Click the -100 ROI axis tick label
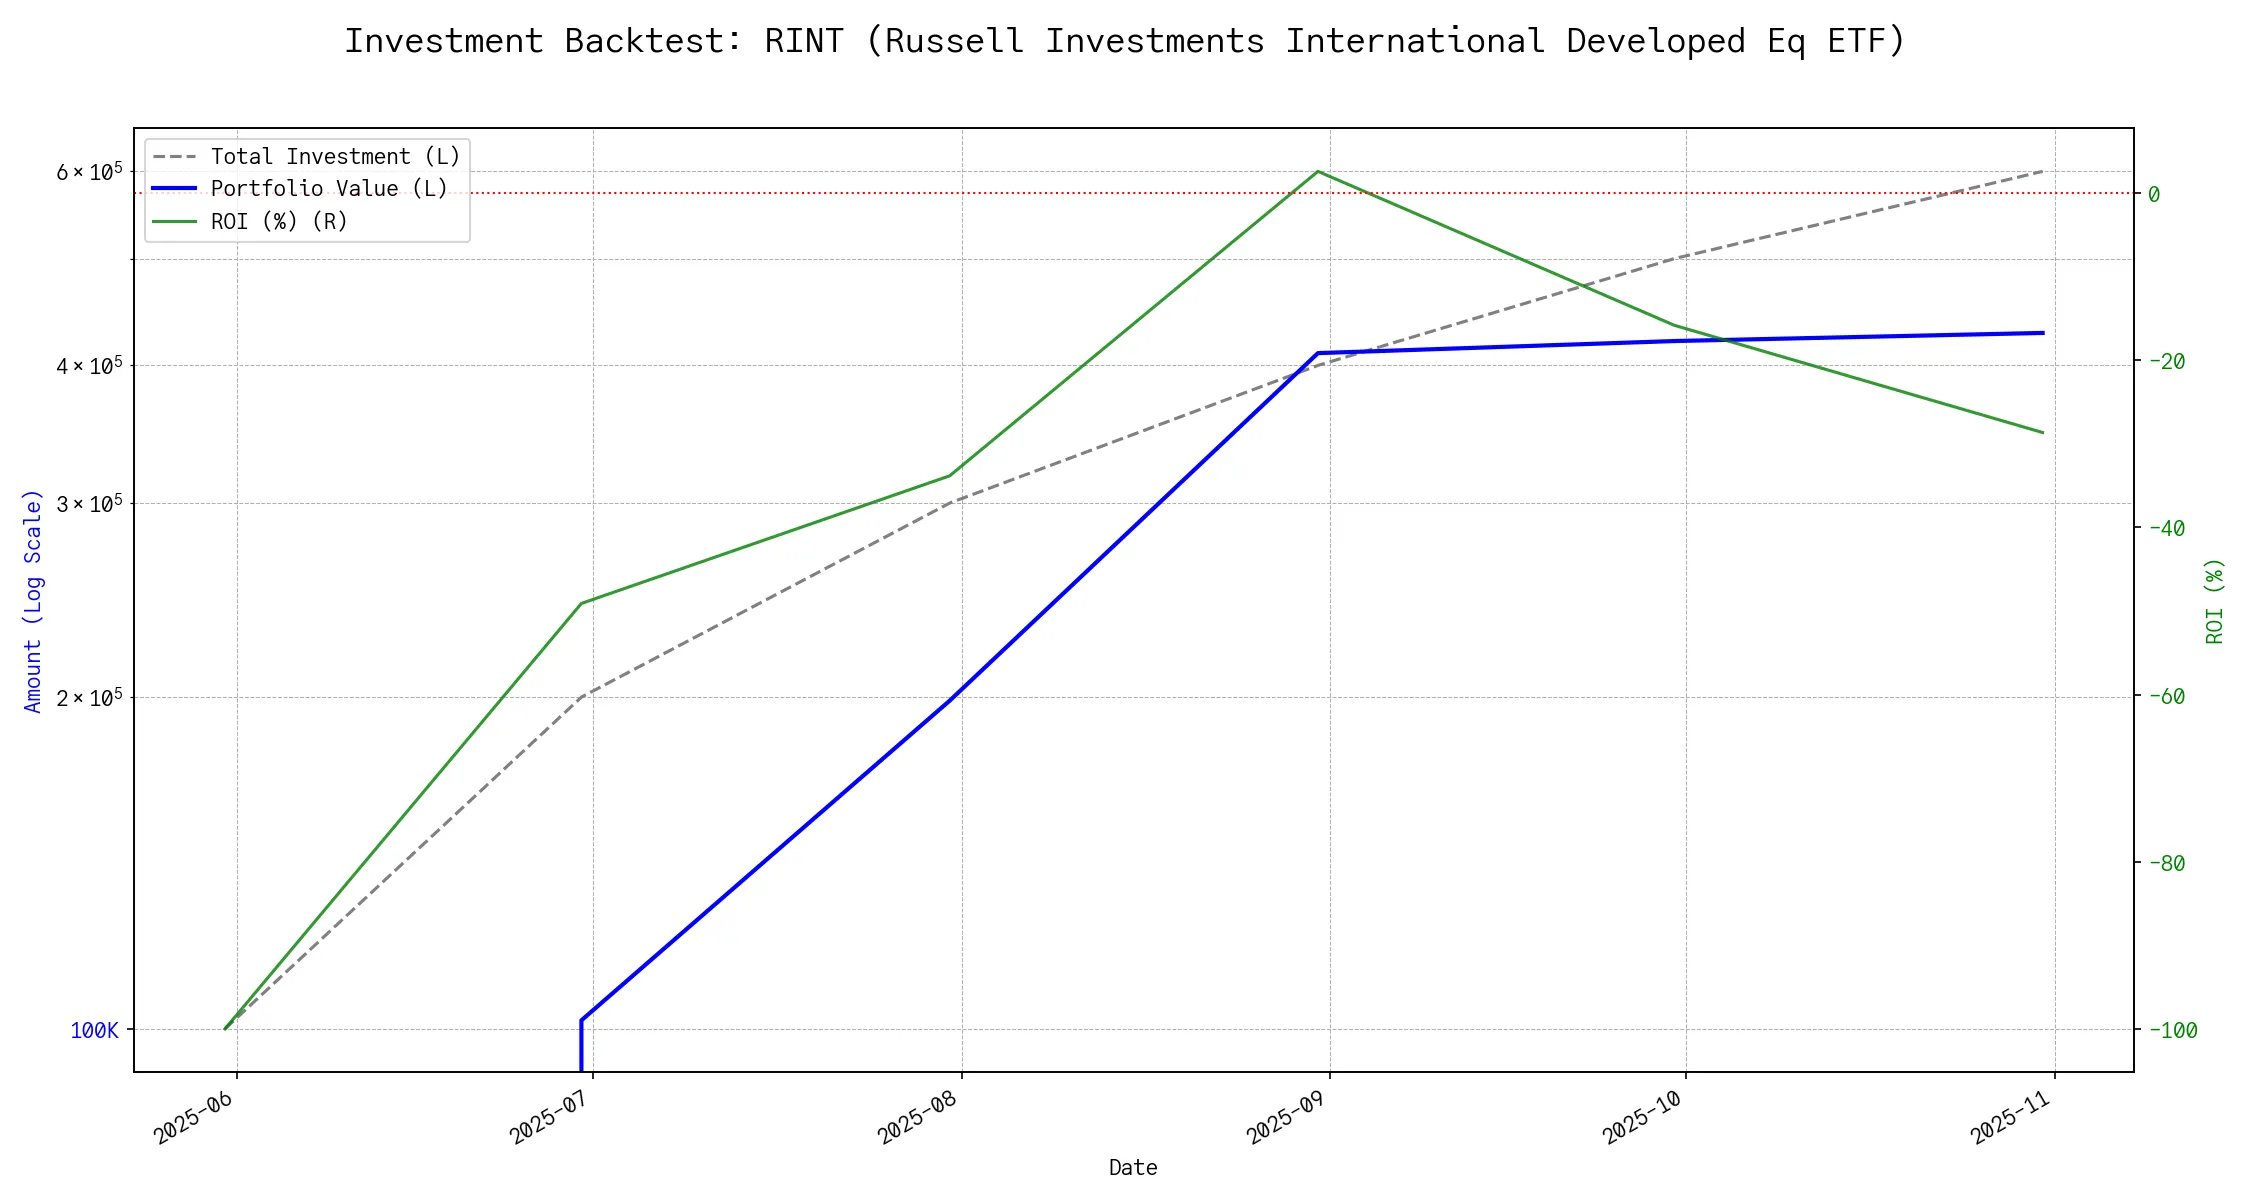 point(2172,1030)
